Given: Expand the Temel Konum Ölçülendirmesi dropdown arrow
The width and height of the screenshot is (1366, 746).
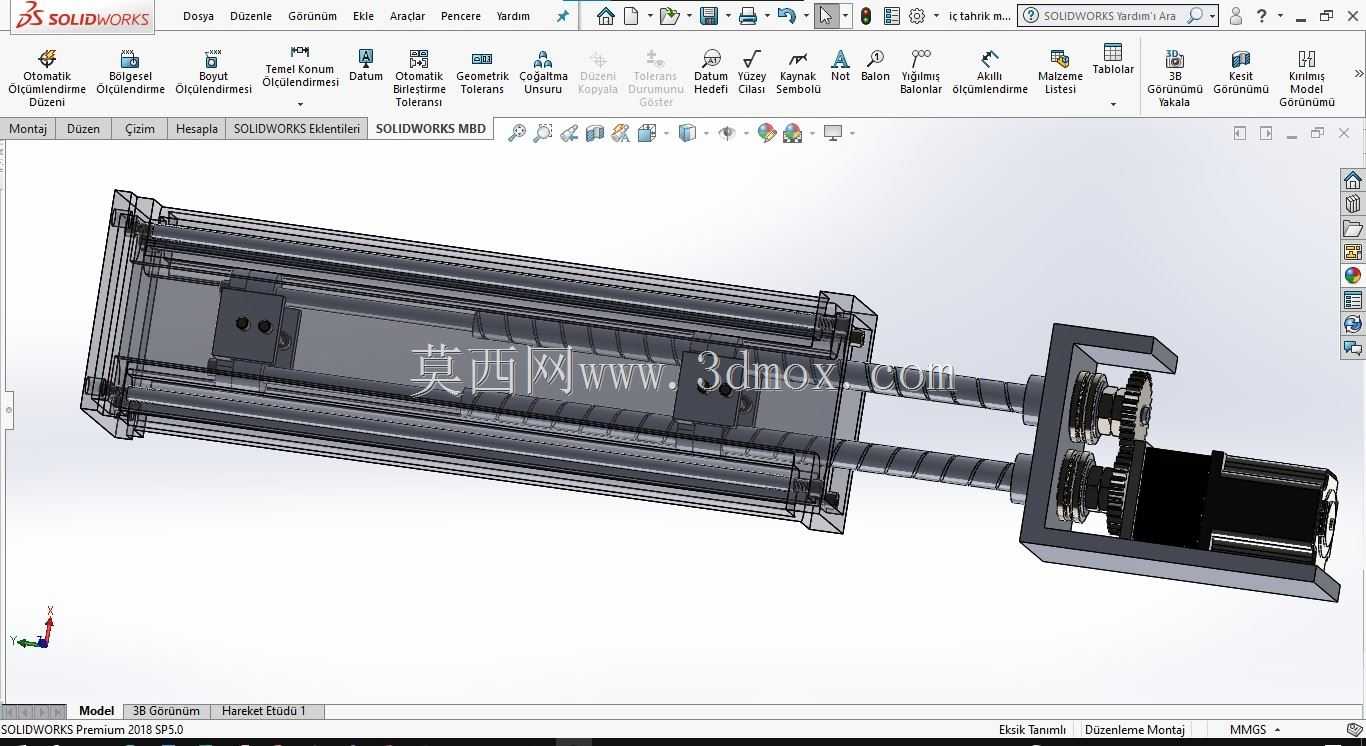Looking at the screenshot, I should (300, 104).
